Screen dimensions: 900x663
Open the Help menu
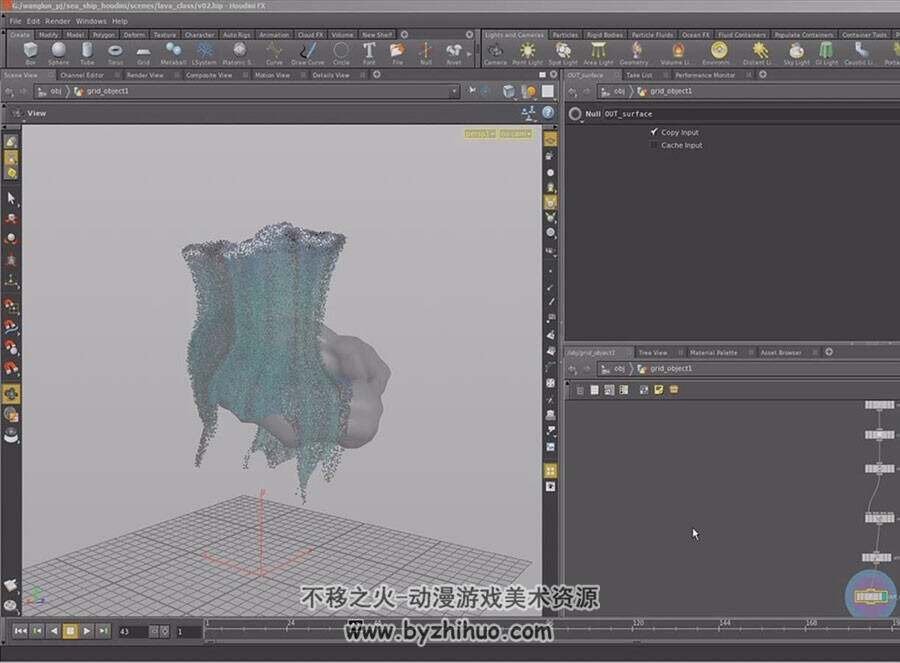(120, 21)
